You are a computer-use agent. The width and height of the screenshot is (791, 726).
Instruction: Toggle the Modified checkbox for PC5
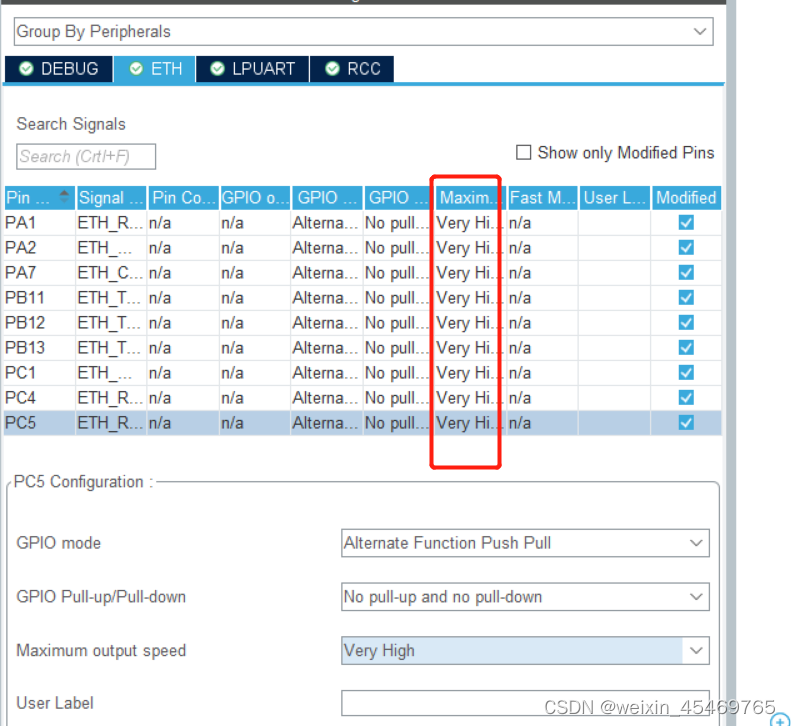686,423
